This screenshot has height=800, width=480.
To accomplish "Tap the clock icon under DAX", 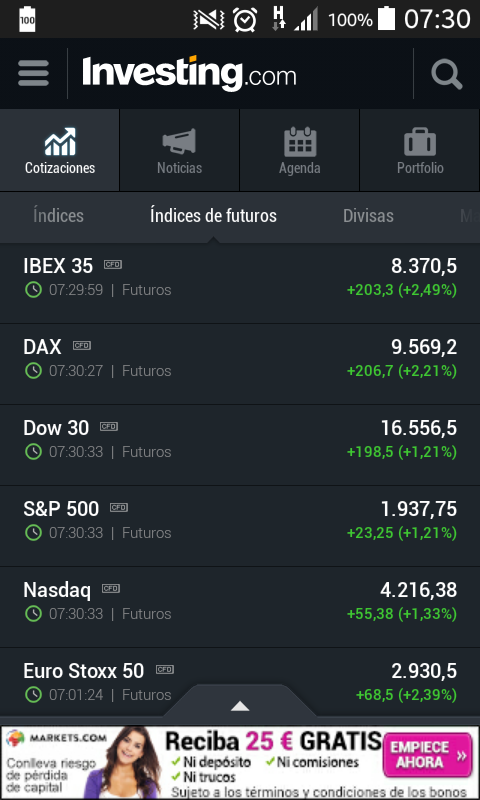I will tap(33, 370).
